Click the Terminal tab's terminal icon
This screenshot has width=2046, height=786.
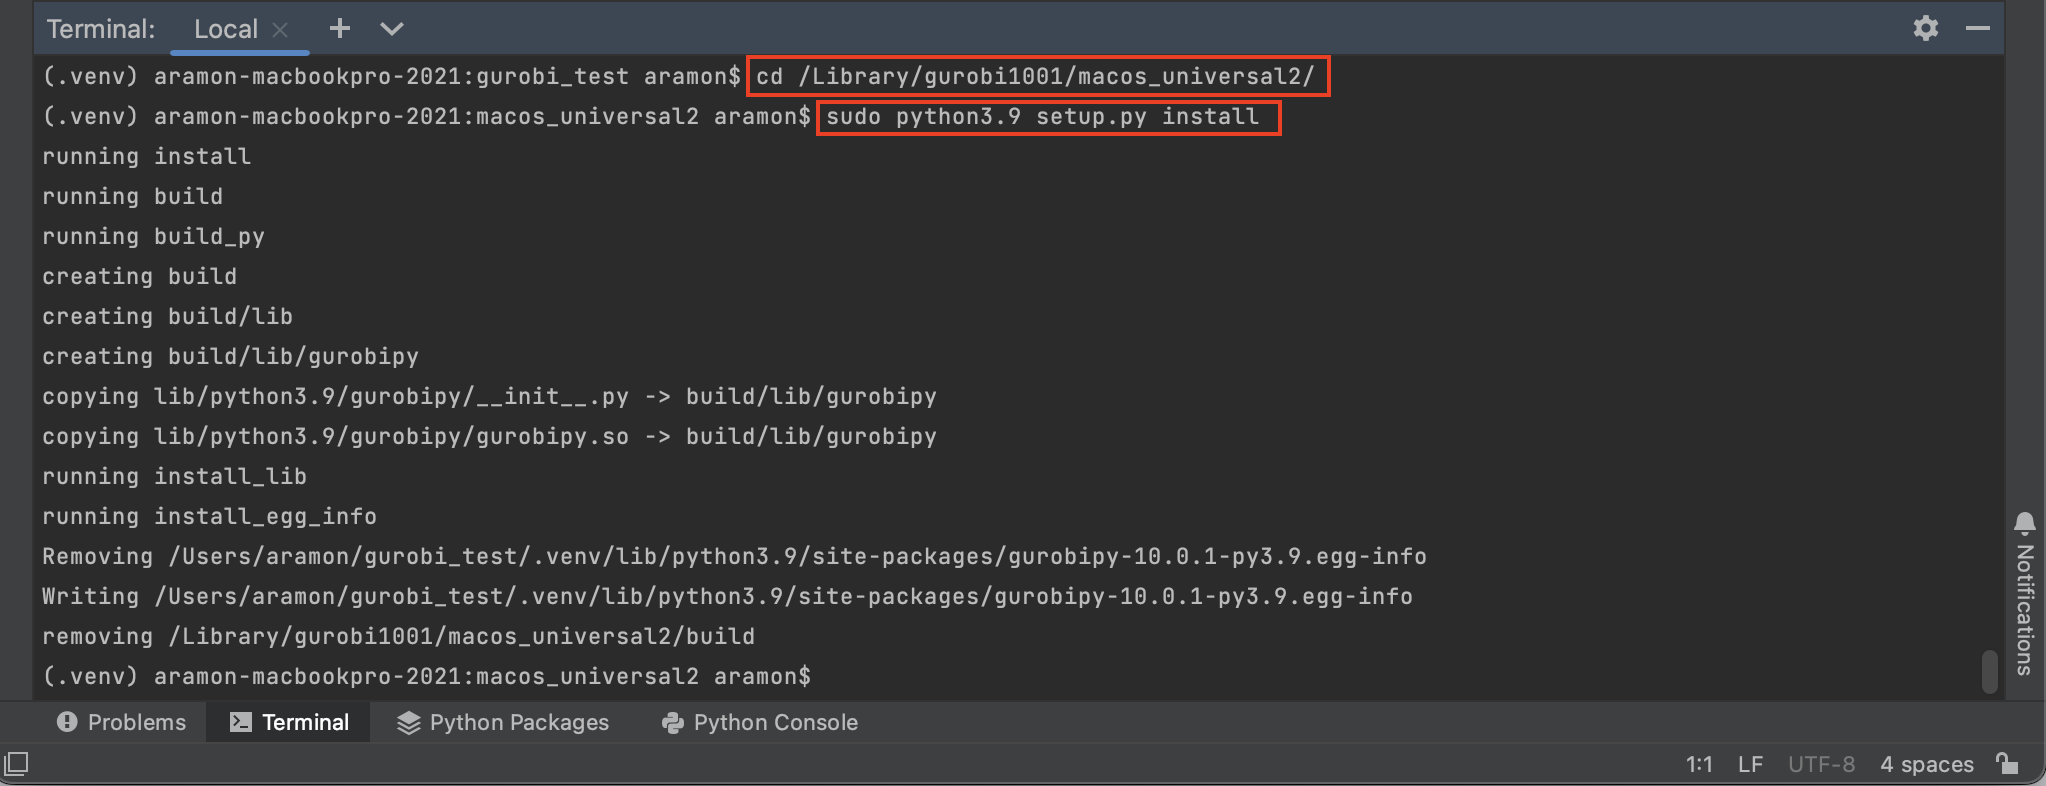240,721
